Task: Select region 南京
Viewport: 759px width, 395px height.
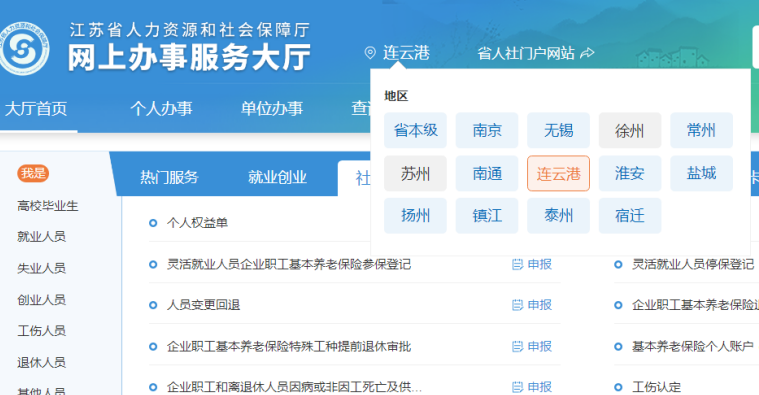Action: tap(487, 130)
